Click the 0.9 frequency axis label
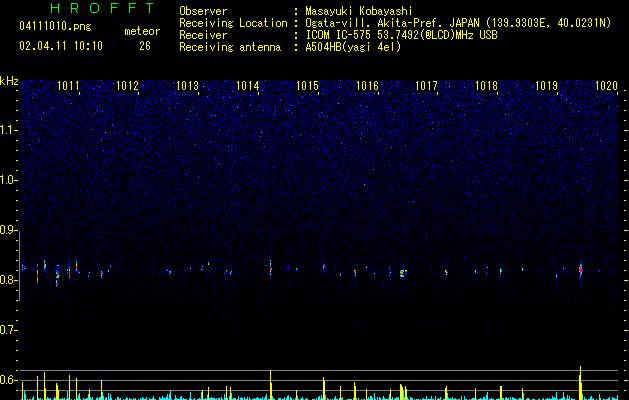 coord(9,230)
